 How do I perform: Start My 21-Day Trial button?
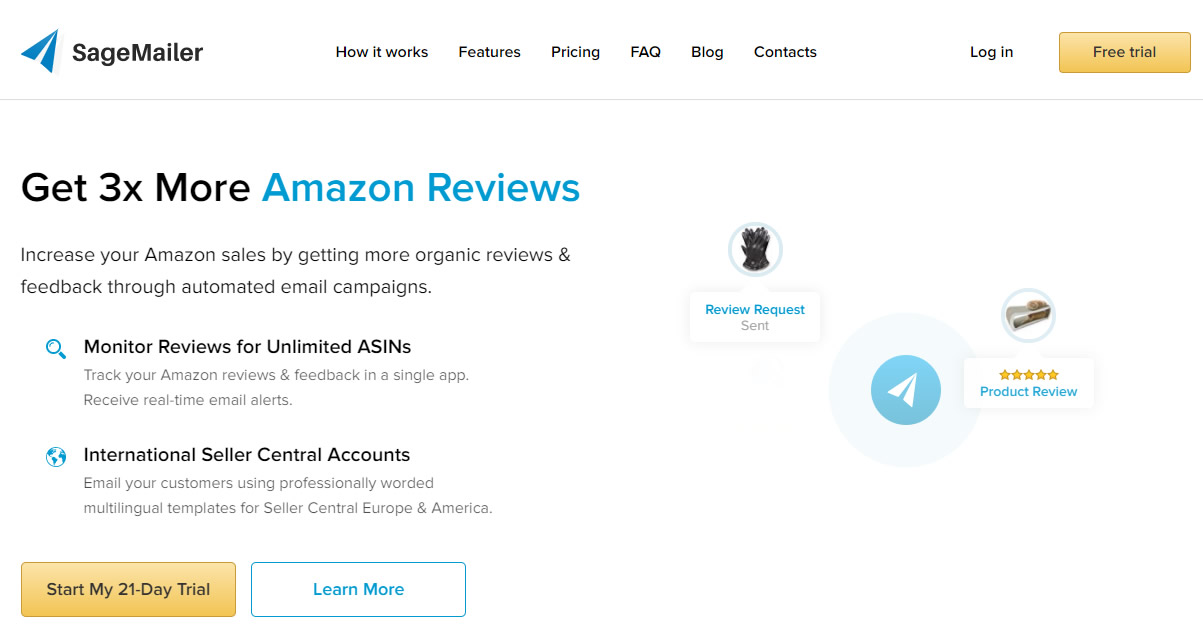coord(128,589)
